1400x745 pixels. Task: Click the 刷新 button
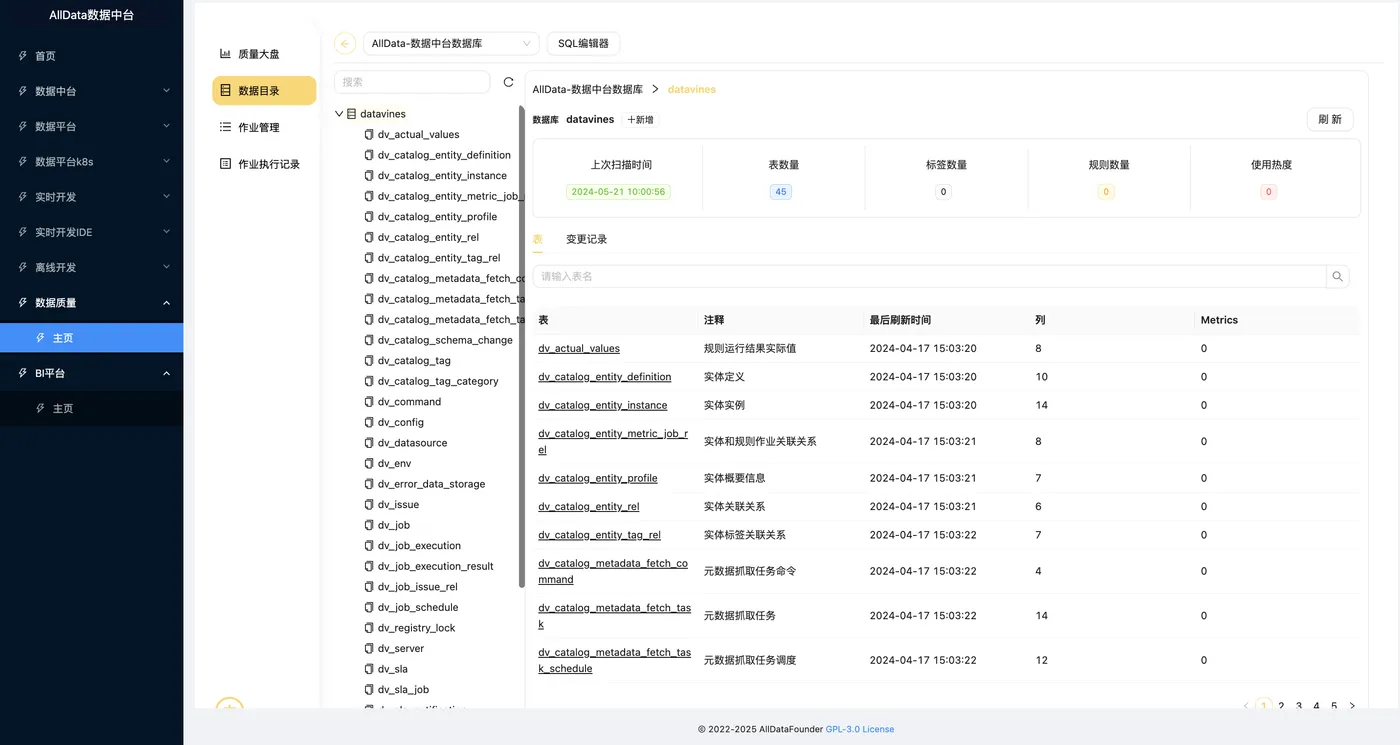tap(1330, 119)
